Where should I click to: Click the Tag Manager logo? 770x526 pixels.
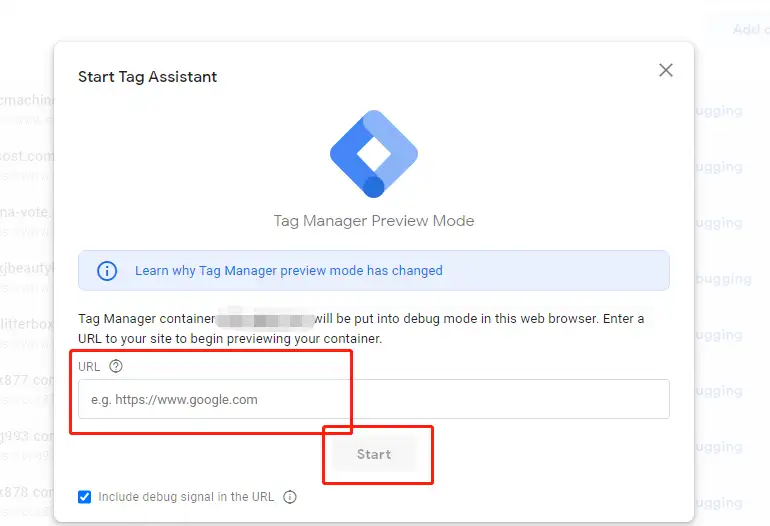(x=374, y=154)
